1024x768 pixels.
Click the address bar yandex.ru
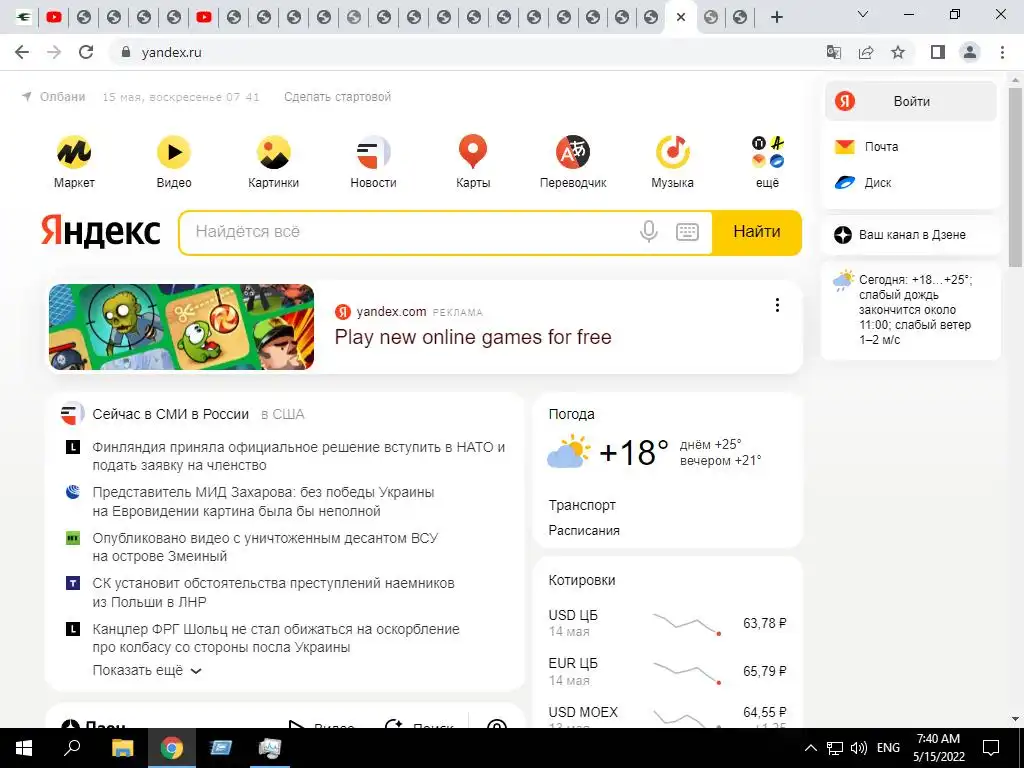(171, 52)
